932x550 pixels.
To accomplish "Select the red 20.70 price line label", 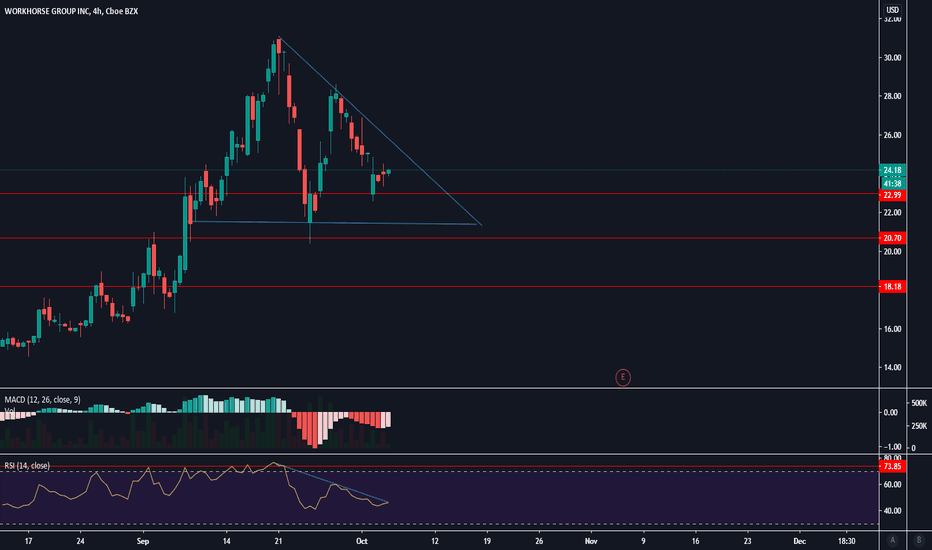I will 892,238.
